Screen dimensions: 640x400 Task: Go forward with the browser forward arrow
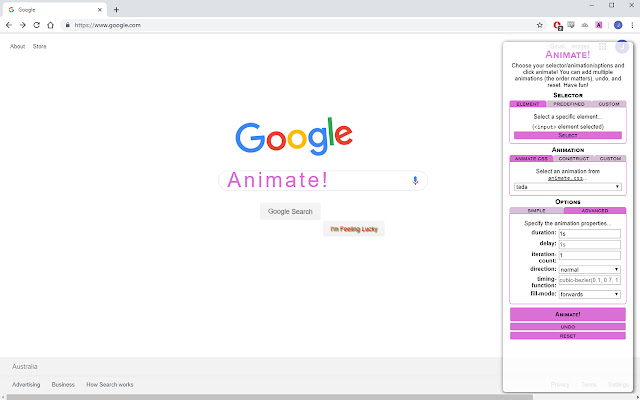[22, 25]
